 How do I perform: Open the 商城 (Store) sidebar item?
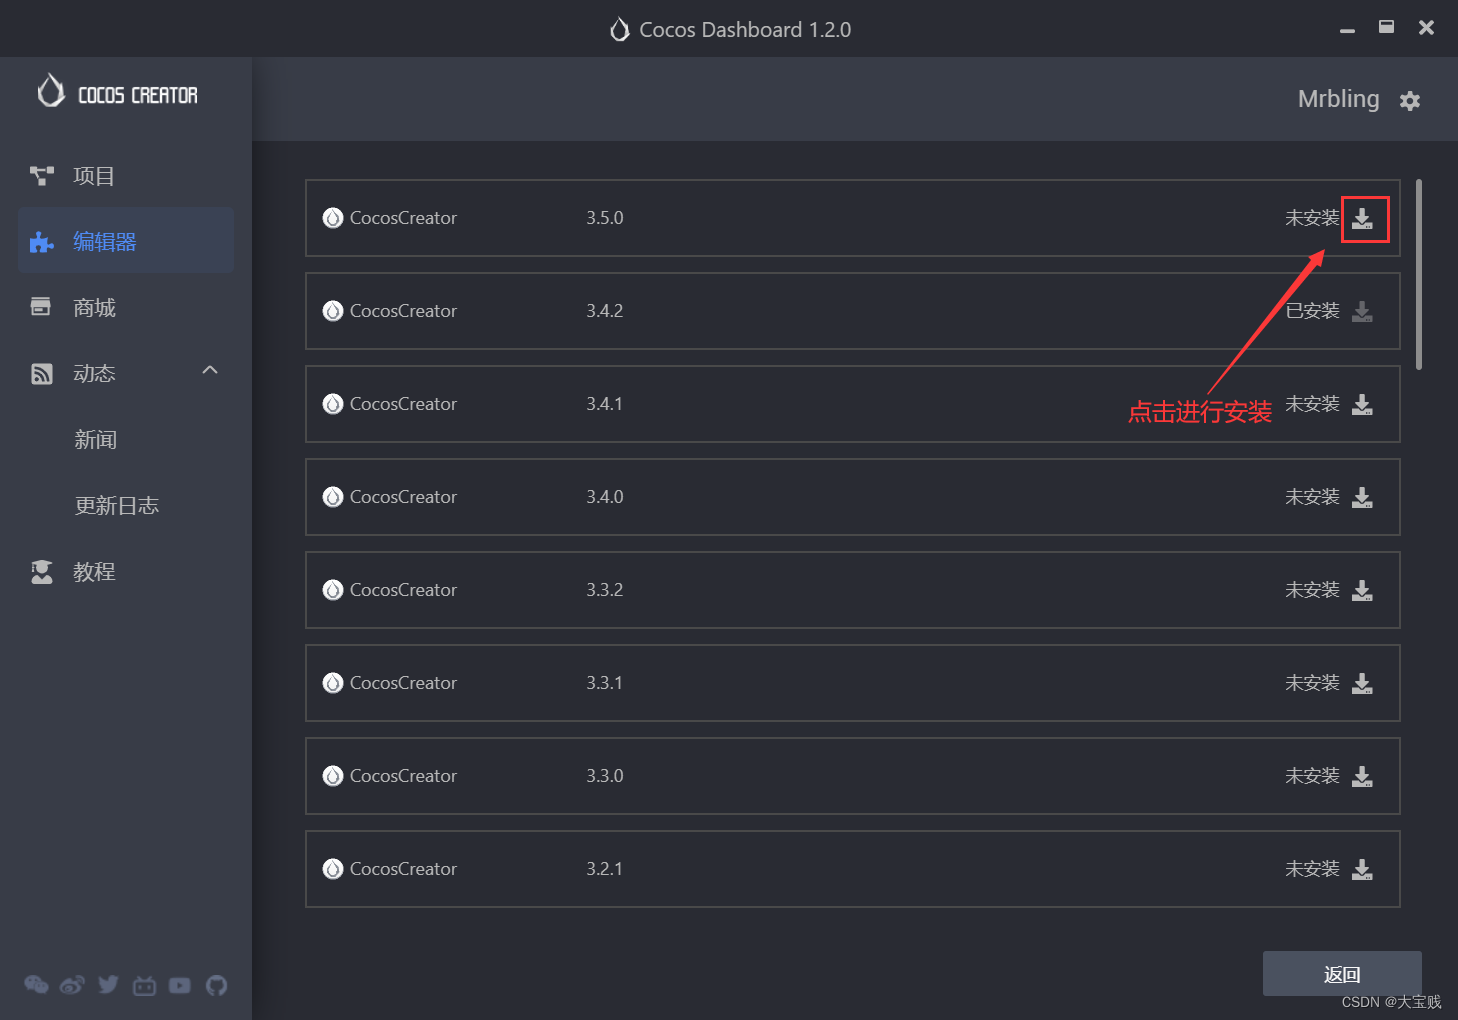[94, 308]
